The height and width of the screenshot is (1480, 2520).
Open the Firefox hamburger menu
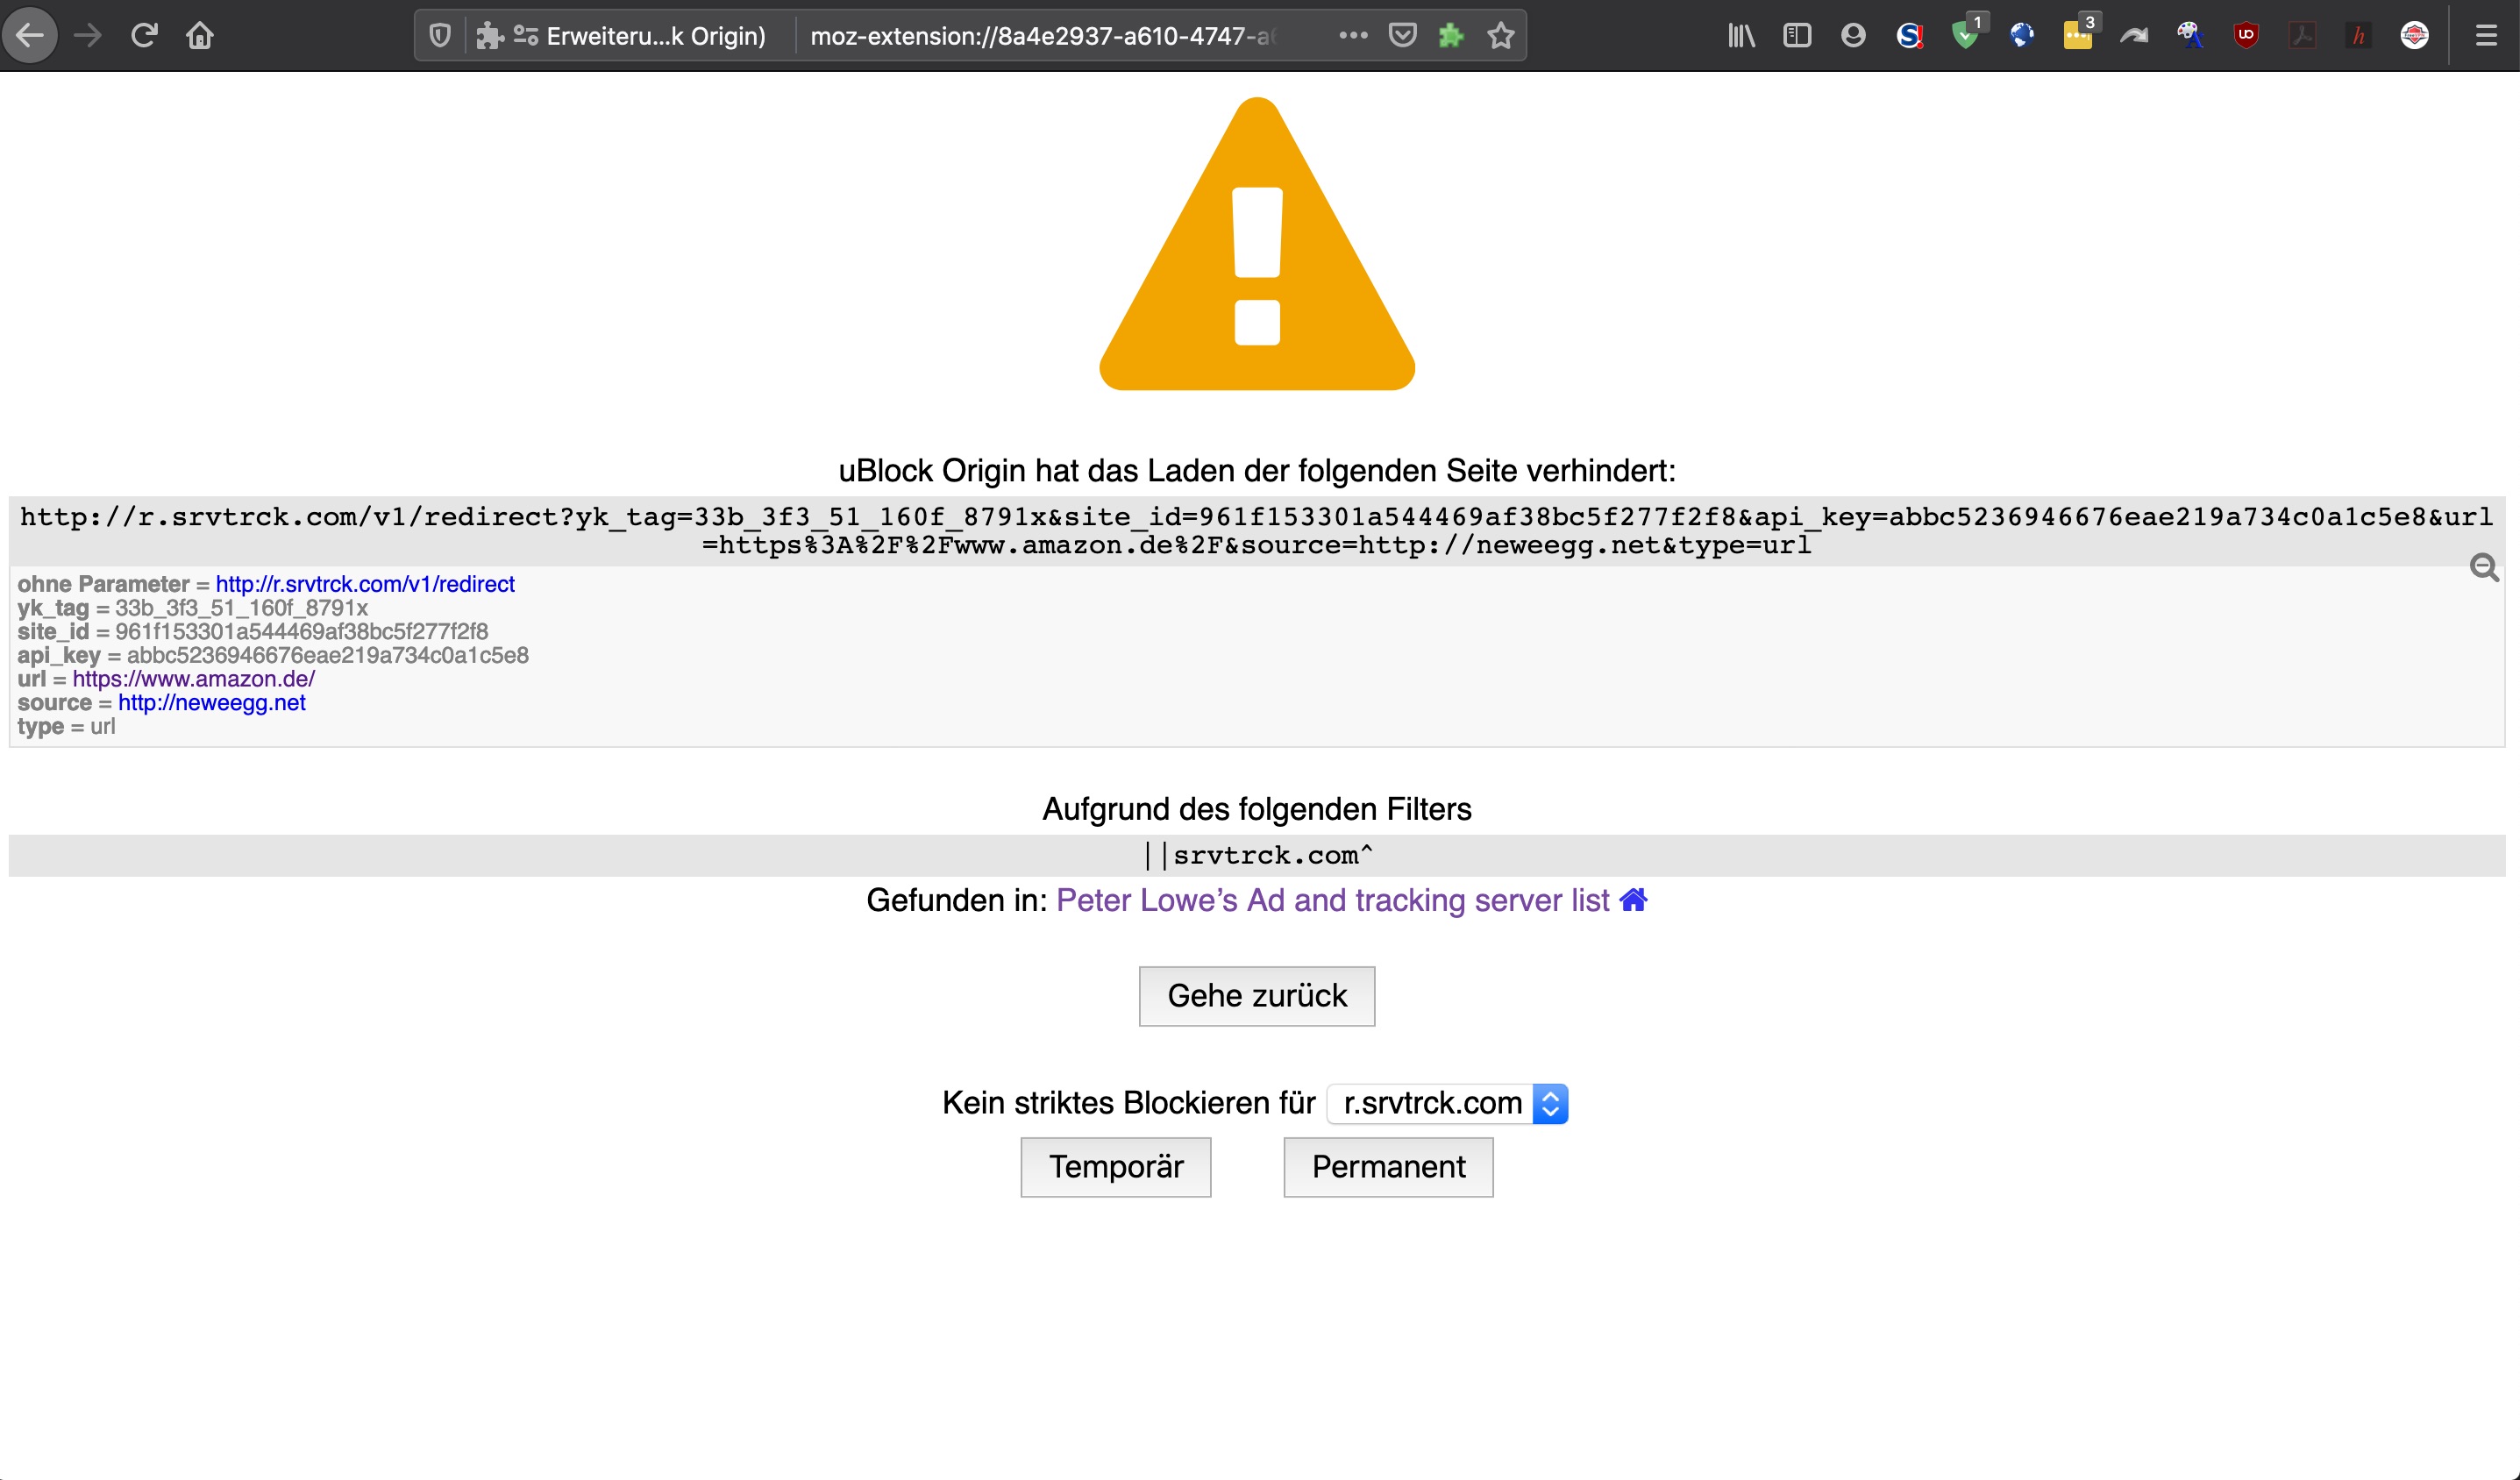pos(2486,36)
